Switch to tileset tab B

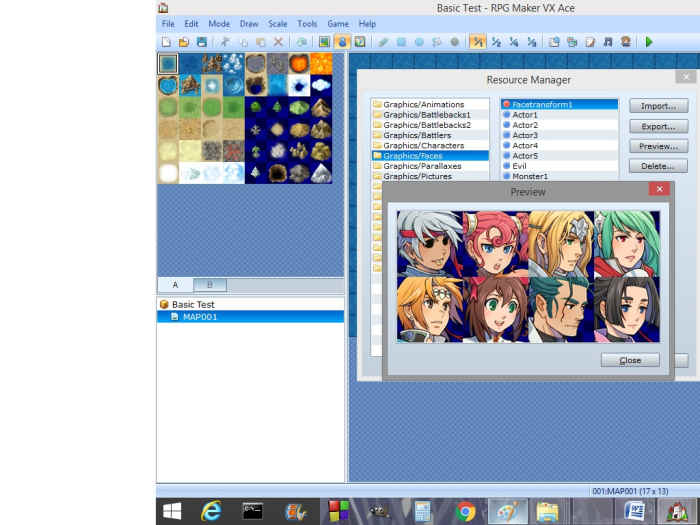210,285
